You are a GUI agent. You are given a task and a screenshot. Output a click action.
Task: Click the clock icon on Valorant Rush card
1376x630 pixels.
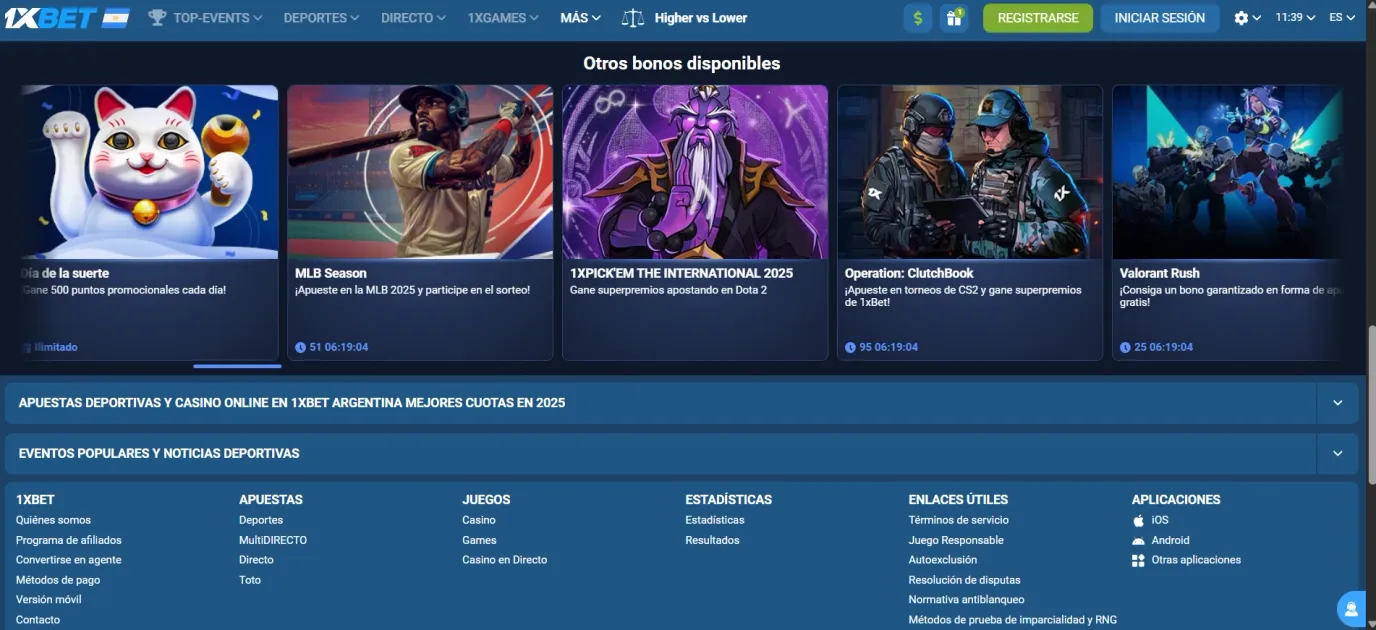tap(1126, 348)
